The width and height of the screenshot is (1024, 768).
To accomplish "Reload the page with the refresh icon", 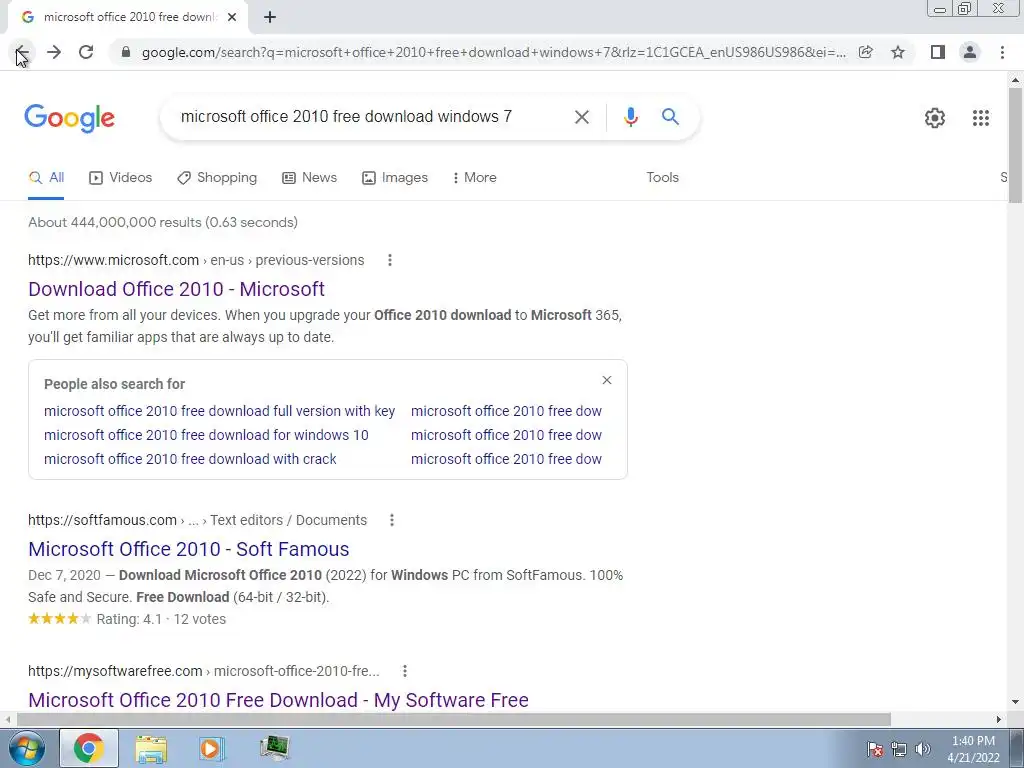I will click(x=86, y=52).
